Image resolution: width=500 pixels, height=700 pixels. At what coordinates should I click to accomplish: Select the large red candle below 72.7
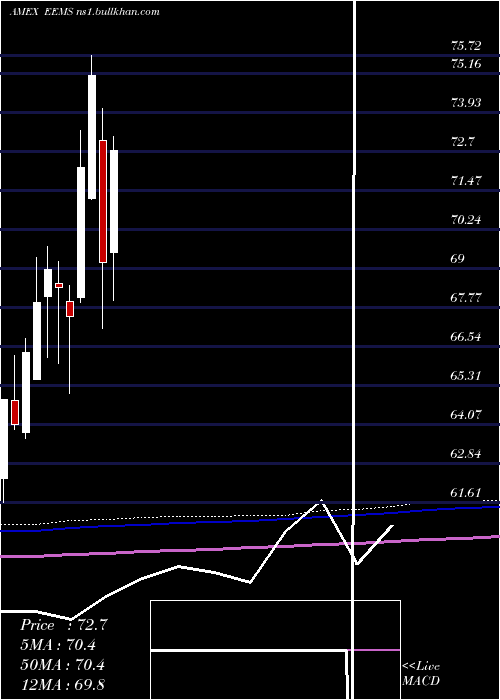[x=103, y=201]
